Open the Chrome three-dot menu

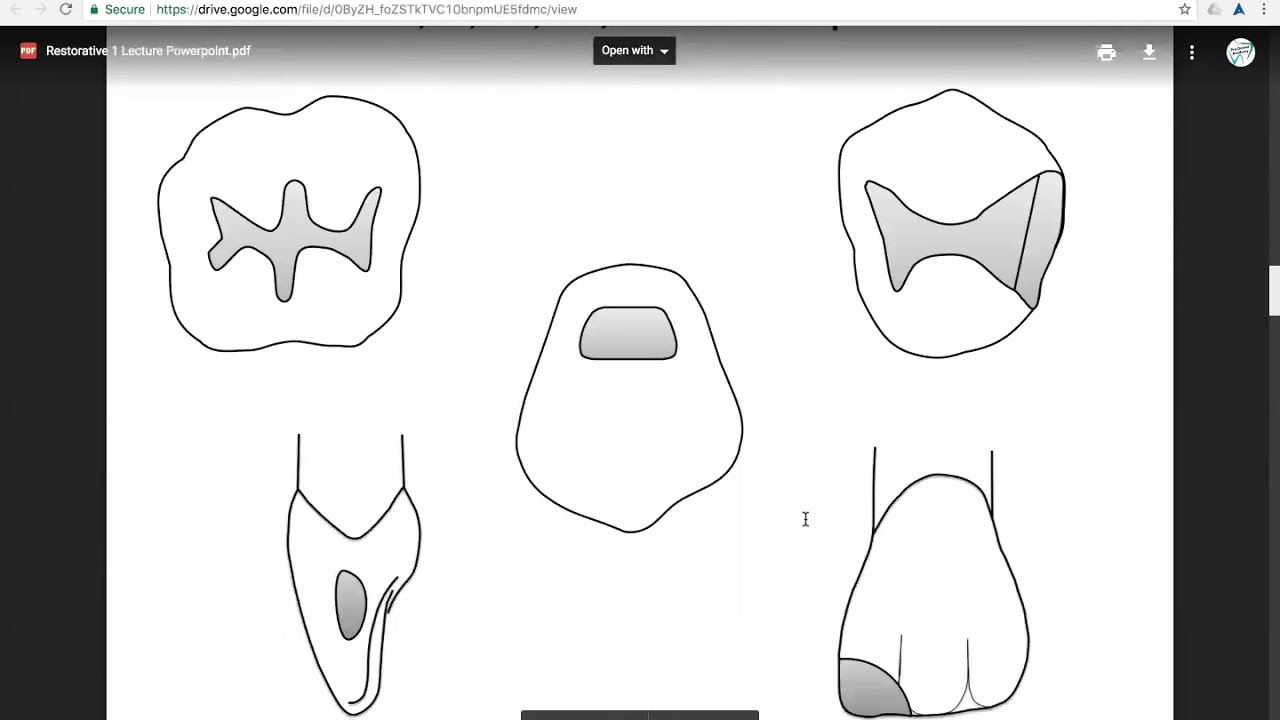(x=1264, y=9)
